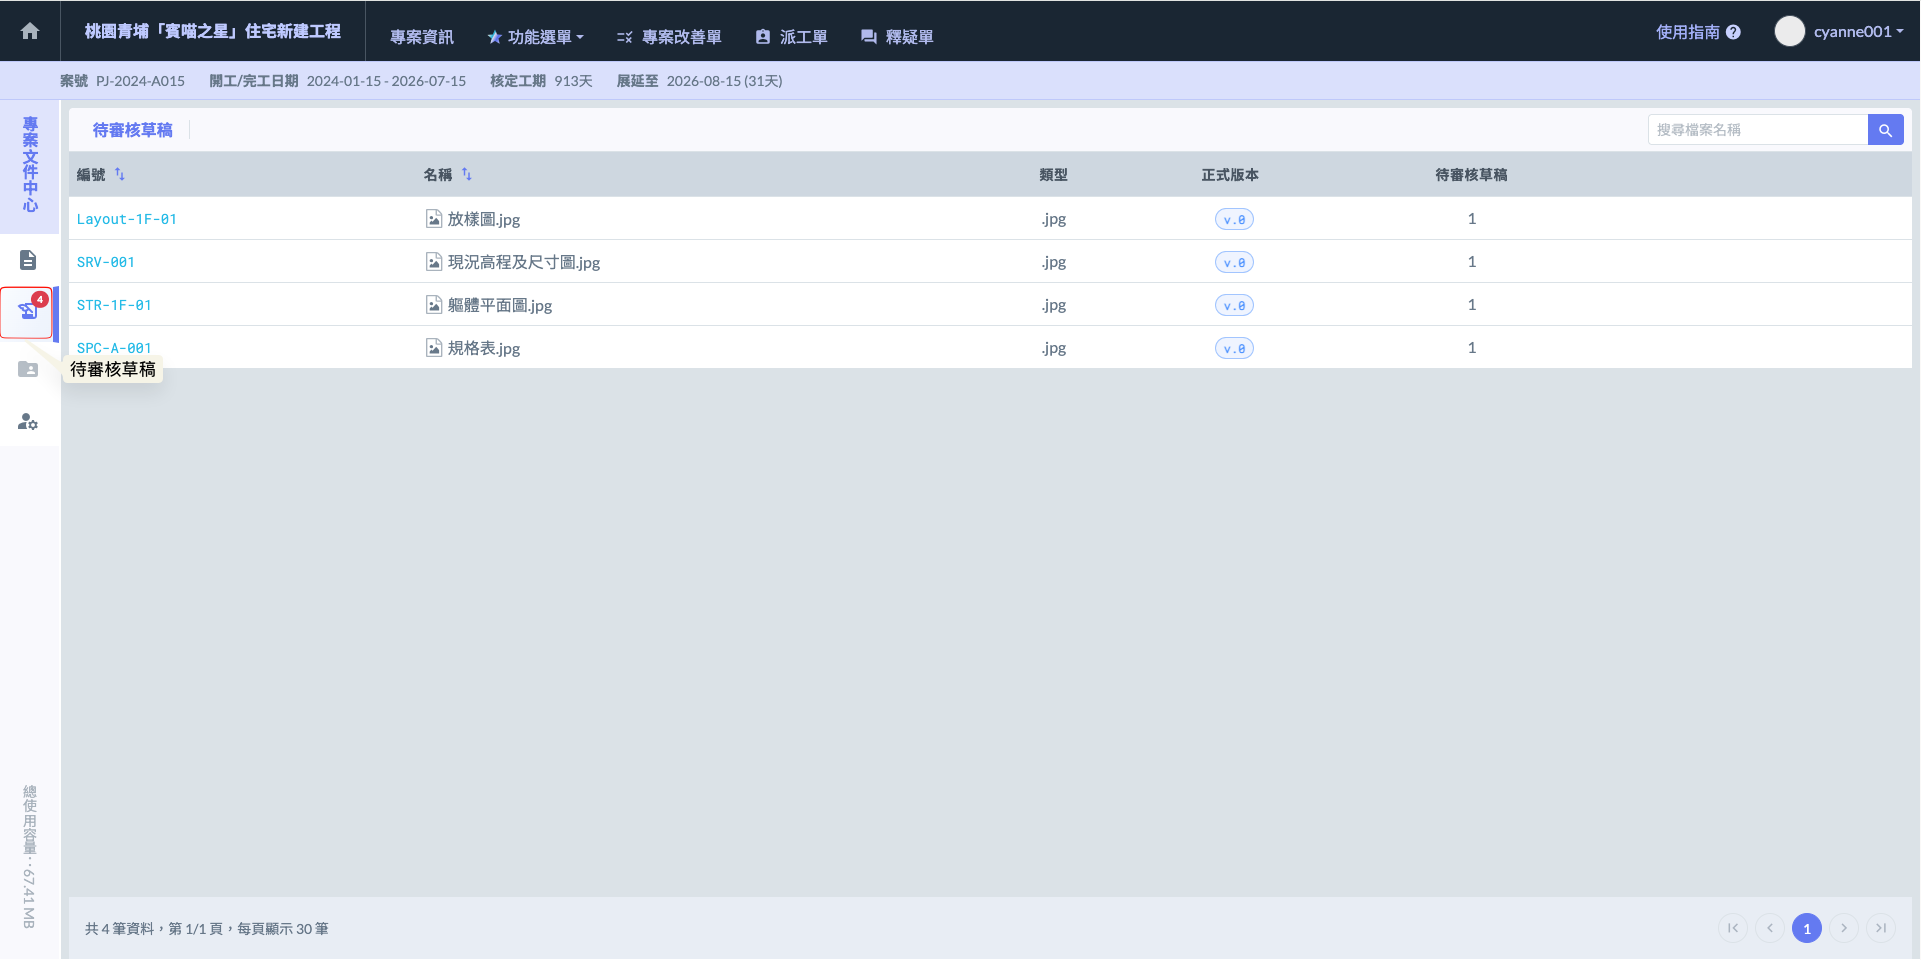Screen dimensions: 1921x960
Task: Open the documents icon in left sidebar
Action: [x=28, y=260]
